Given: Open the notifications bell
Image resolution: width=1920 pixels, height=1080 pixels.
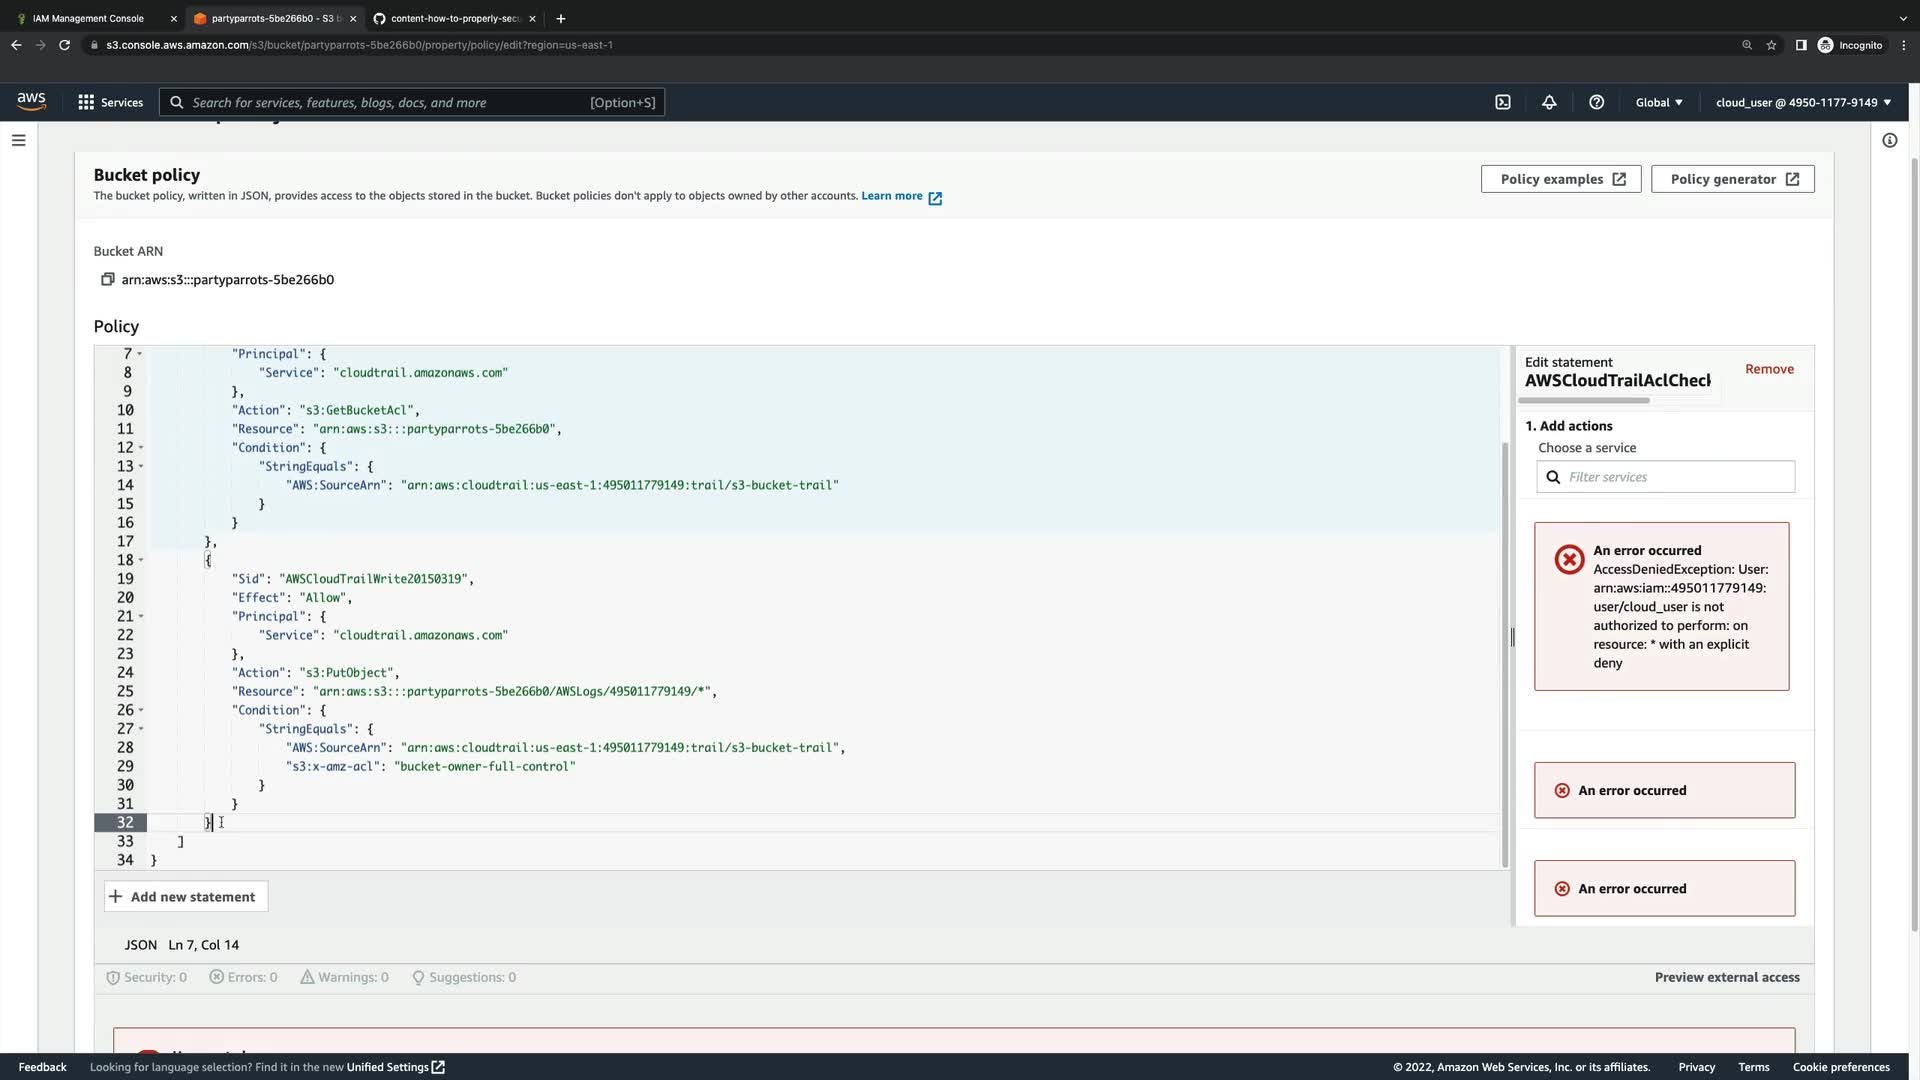Looking at the screenshot, I should [1549, 102].
